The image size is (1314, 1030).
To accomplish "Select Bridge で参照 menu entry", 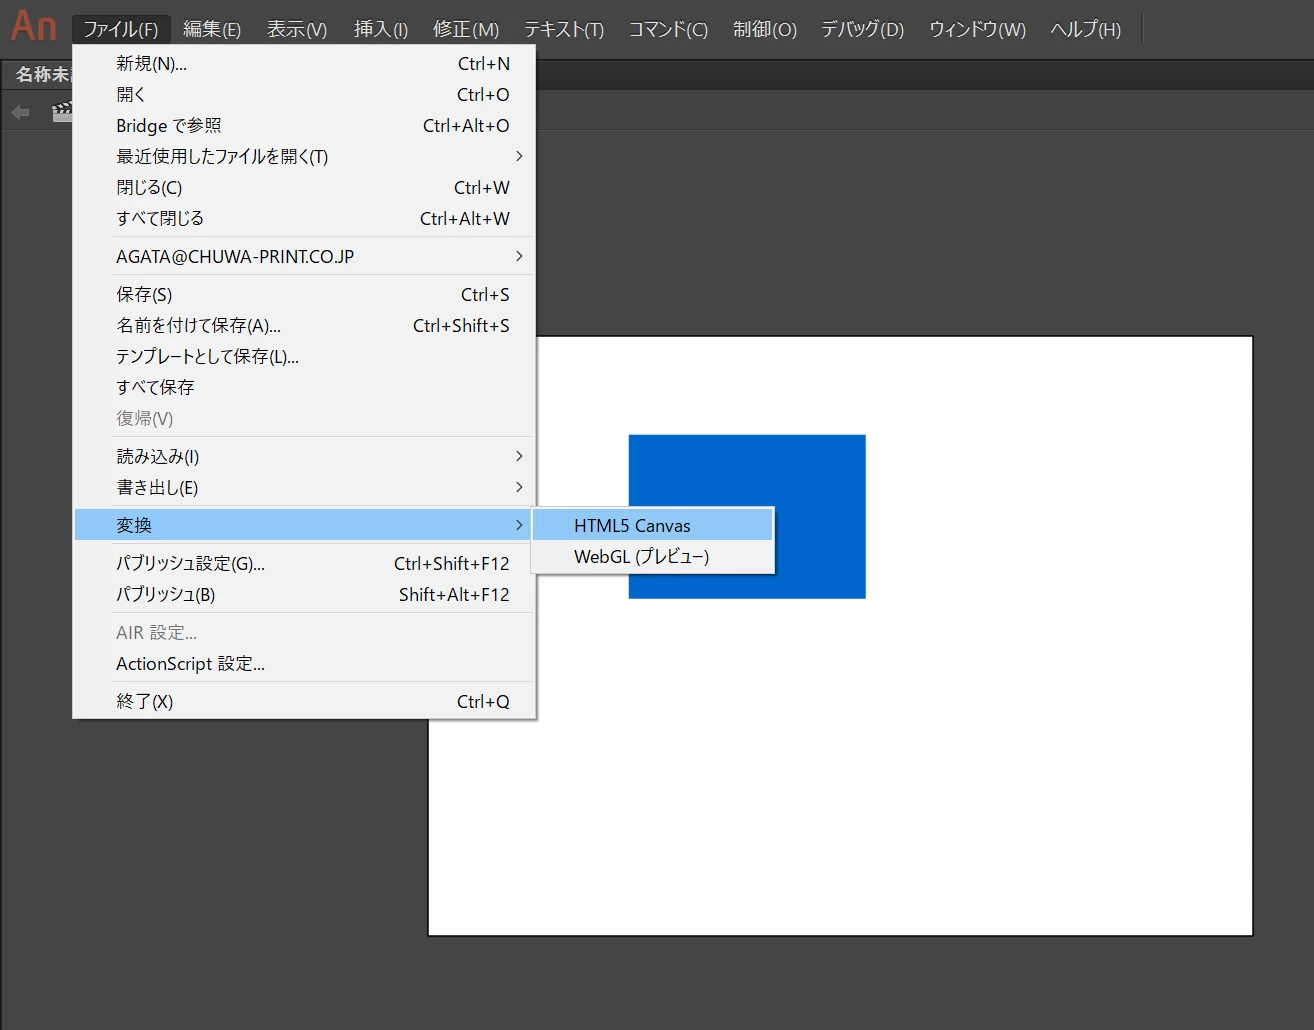I will click(305, 126).
